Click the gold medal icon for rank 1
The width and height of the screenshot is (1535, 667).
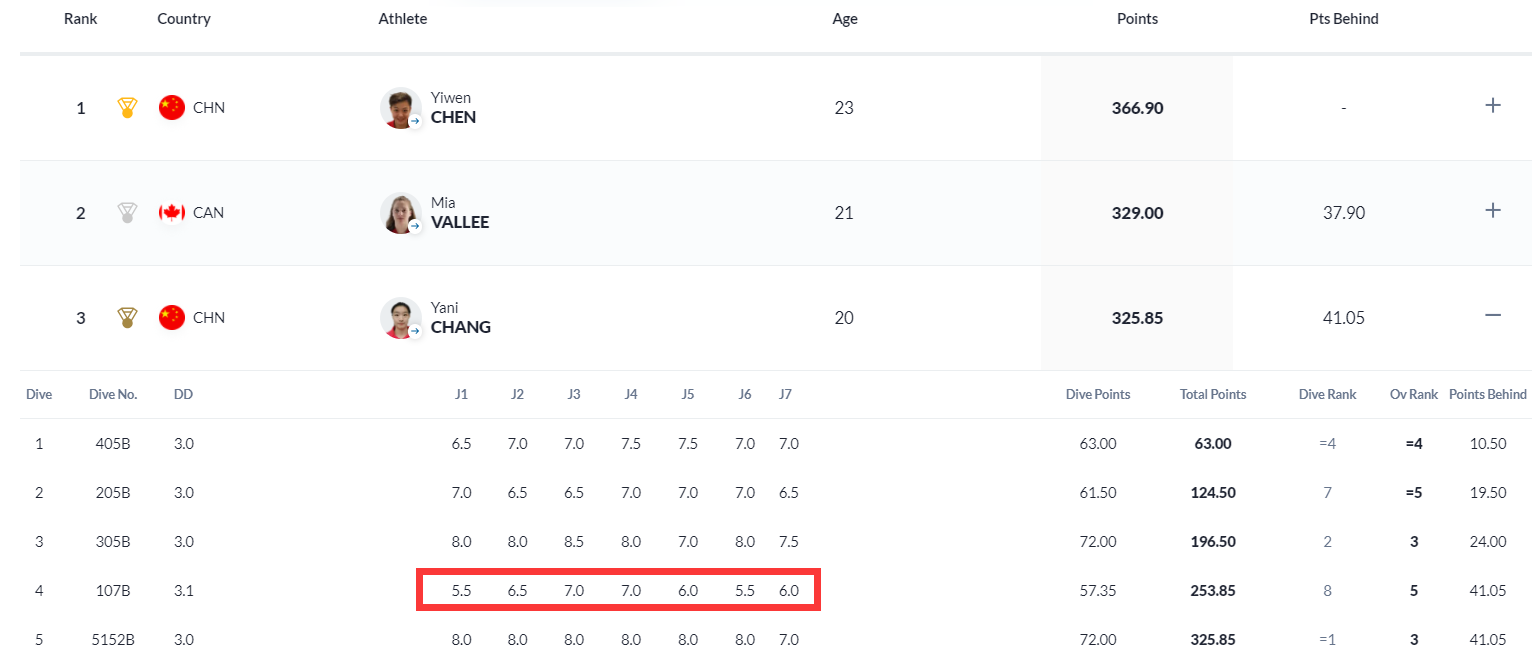127,107
